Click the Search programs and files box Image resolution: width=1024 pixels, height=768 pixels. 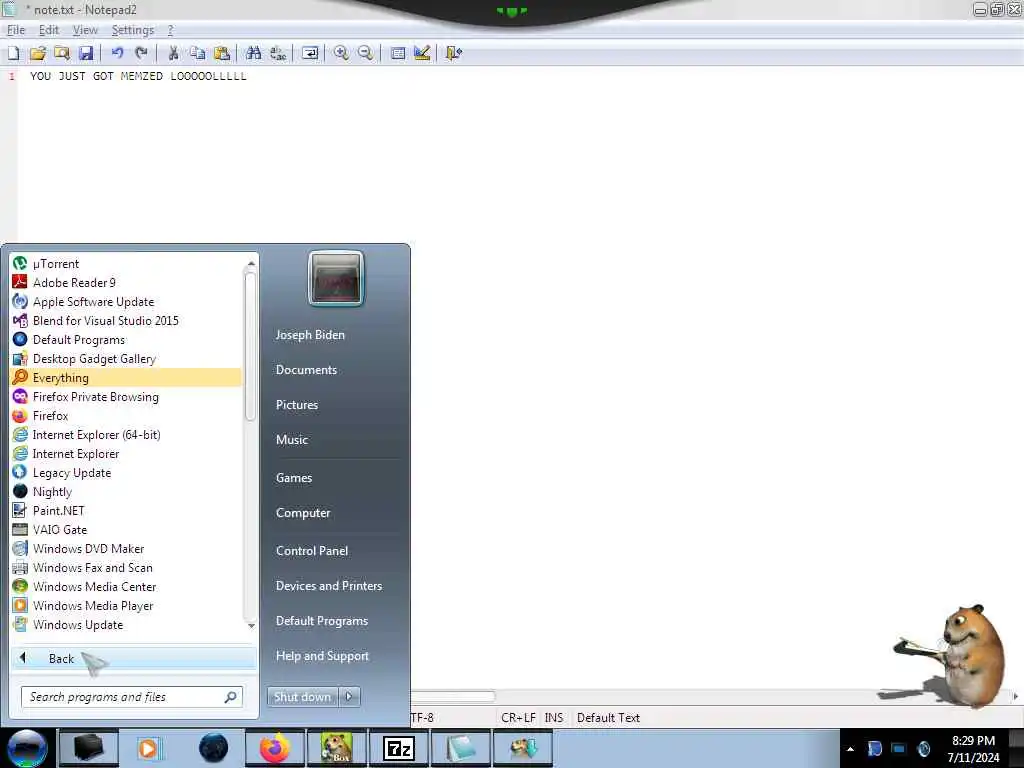tap(132, 697)
